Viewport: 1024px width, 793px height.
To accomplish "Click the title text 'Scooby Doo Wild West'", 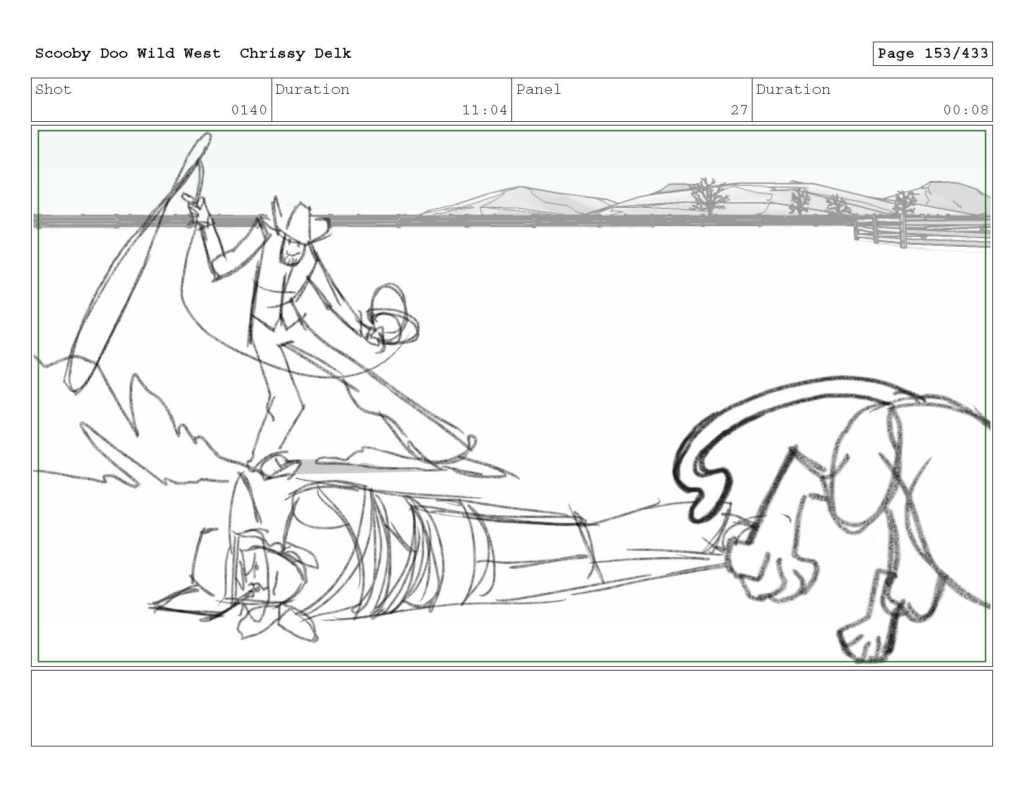I will tap(127, 54).
